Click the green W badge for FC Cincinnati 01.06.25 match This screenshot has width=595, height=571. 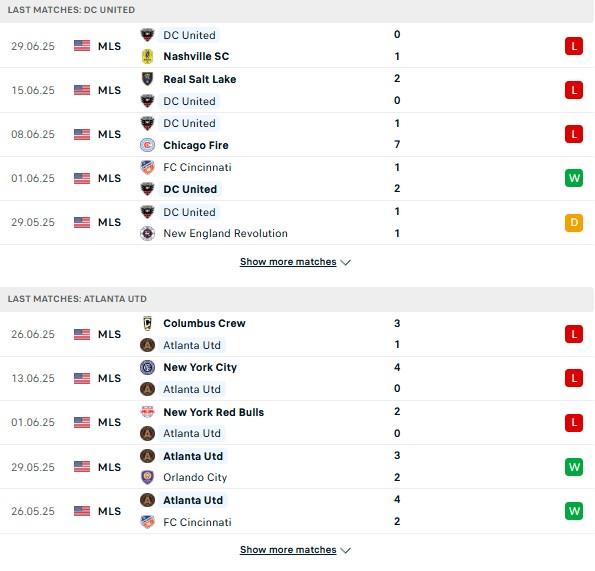pyautogui.click(x=574, y=178)
